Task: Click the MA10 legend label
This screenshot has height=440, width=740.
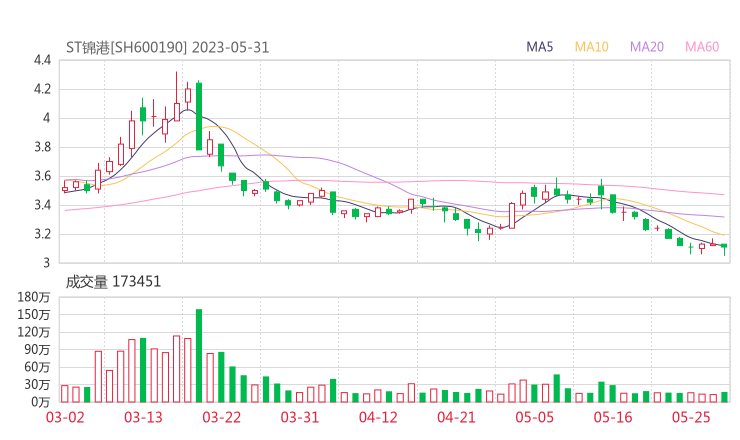Action: coord(591,47)
